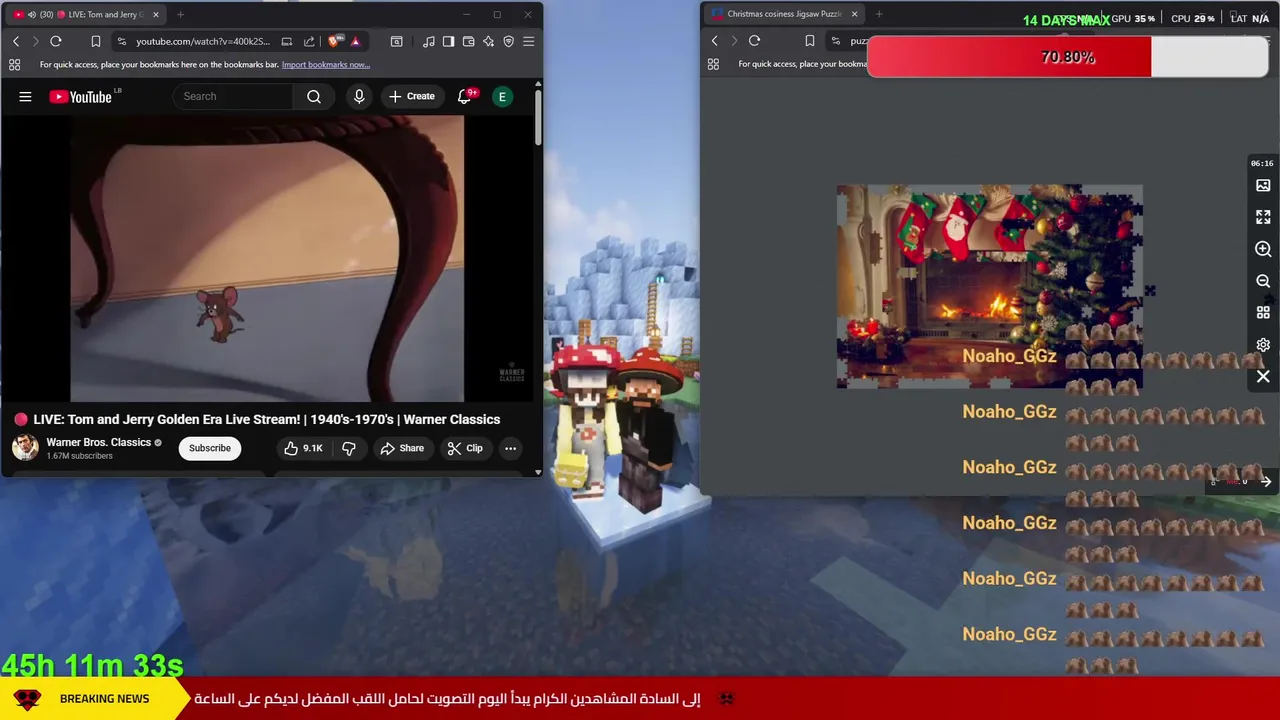
Task: Open the account avatar E menu
Action: pos(503,96)
